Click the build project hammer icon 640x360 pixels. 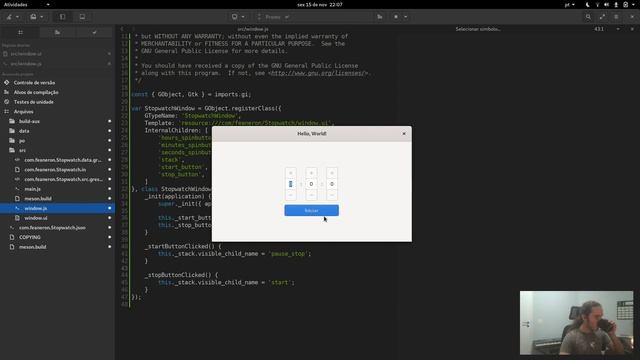380,17
